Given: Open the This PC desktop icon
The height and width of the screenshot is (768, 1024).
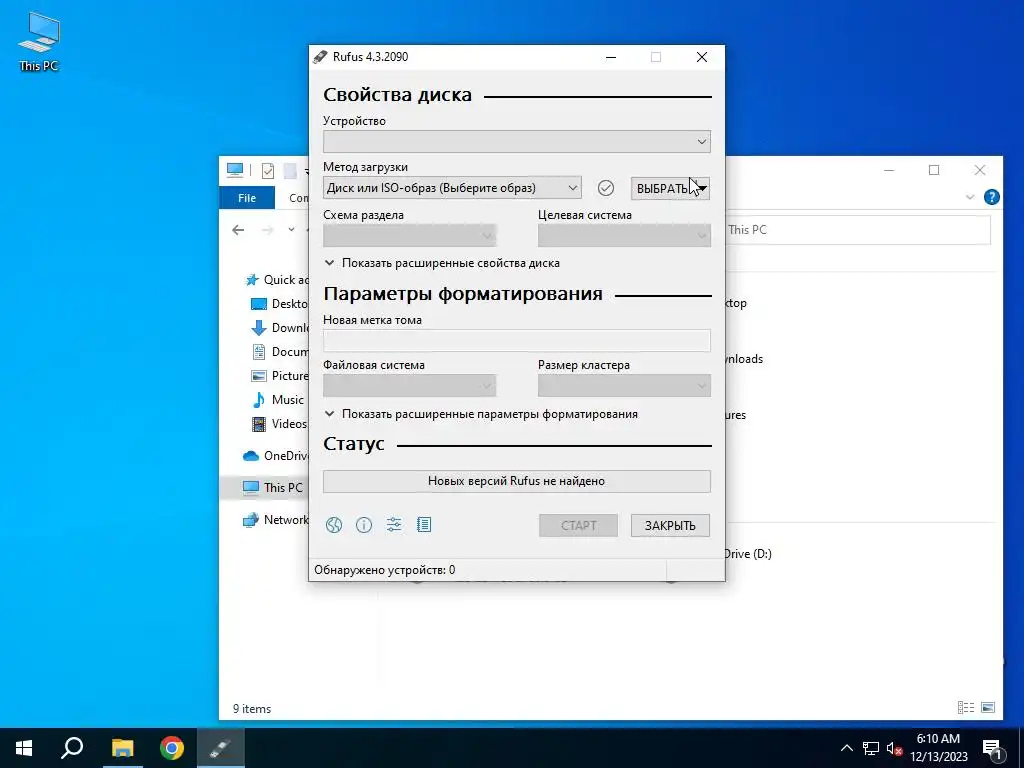Looking at the screenshot, I should click(x=39, y=42).
